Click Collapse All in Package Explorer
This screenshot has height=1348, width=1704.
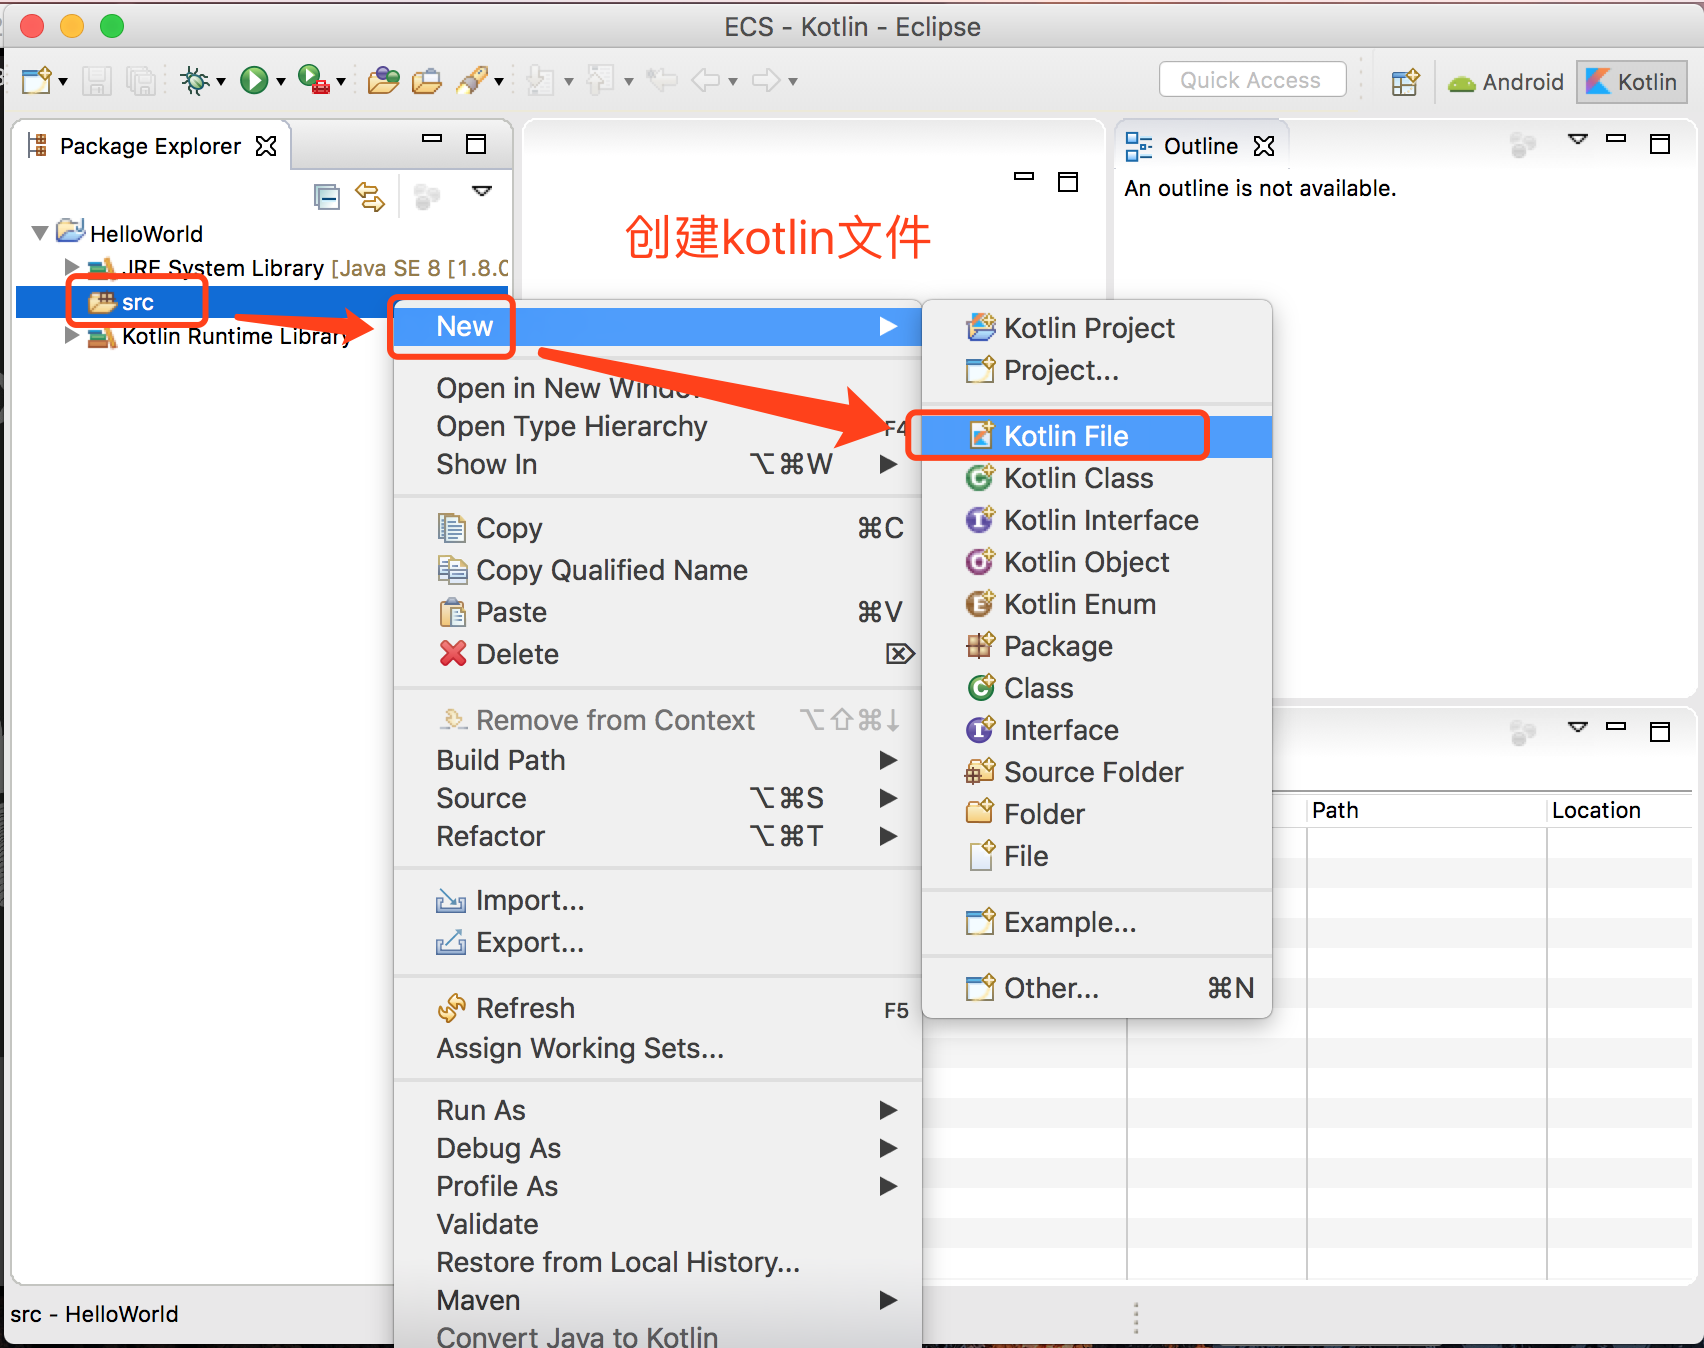[327, 197]
